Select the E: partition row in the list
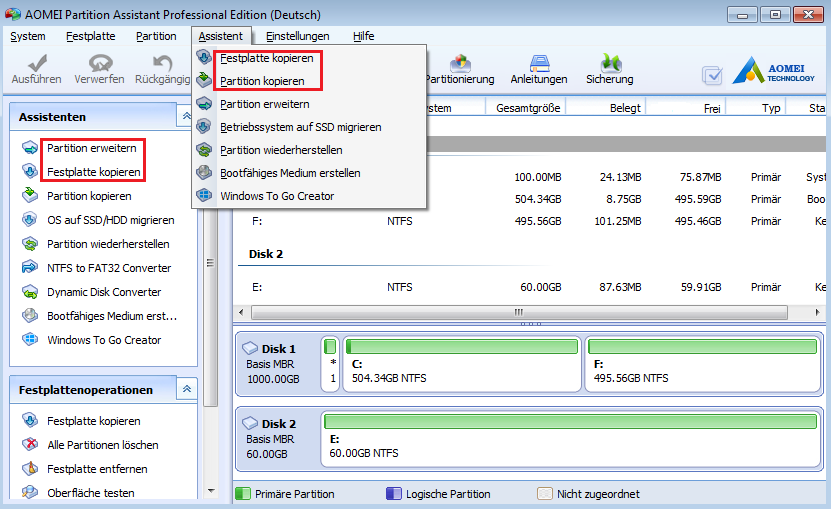Viewport: 831px width, 509px height. click(x=530, y=287)
